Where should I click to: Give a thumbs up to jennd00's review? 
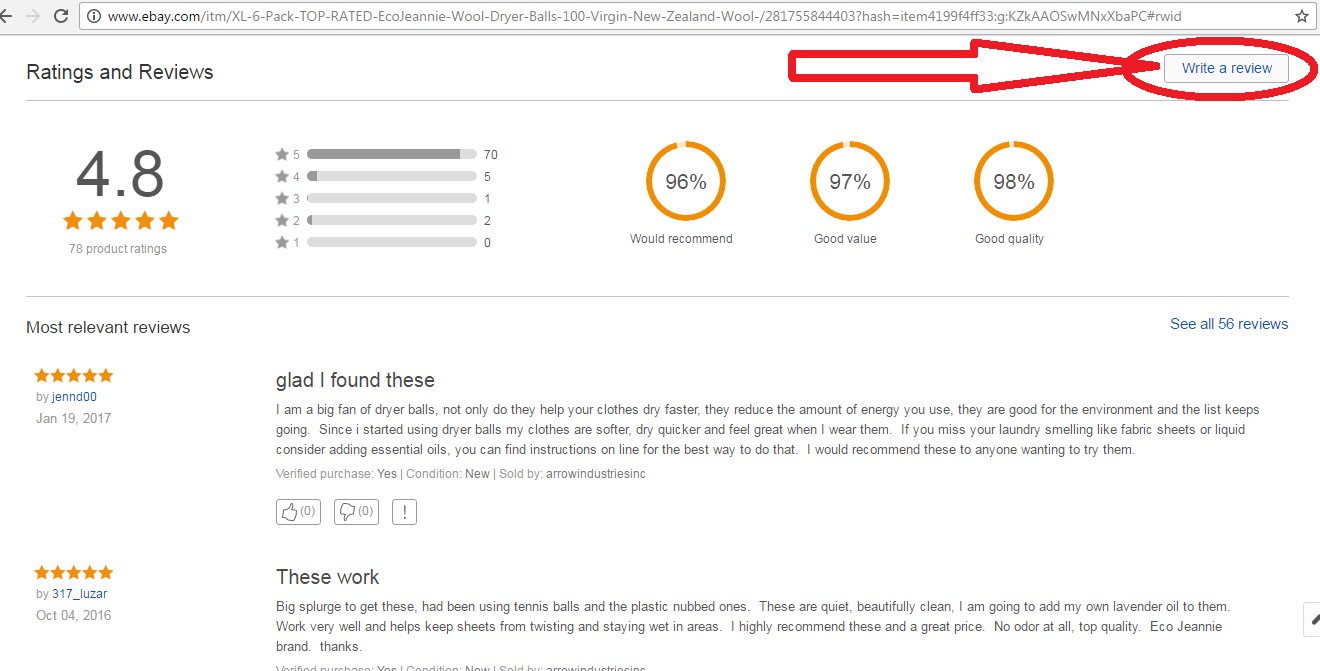tap(298, 511)
